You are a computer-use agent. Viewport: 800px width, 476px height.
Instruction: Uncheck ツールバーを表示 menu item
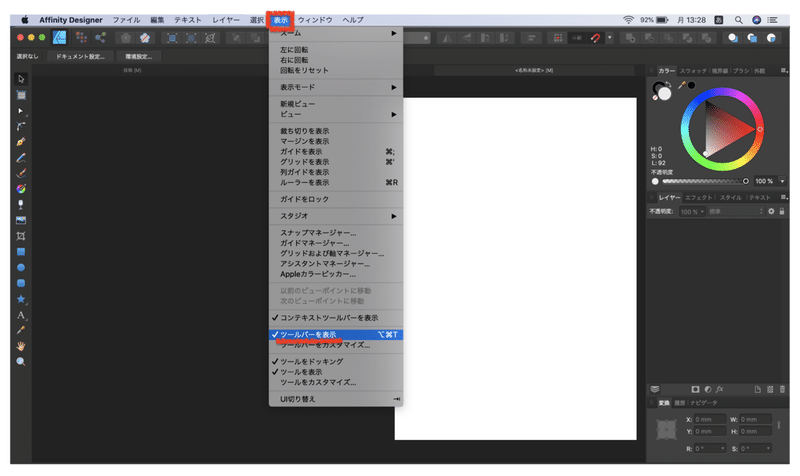tap(336, 335)
